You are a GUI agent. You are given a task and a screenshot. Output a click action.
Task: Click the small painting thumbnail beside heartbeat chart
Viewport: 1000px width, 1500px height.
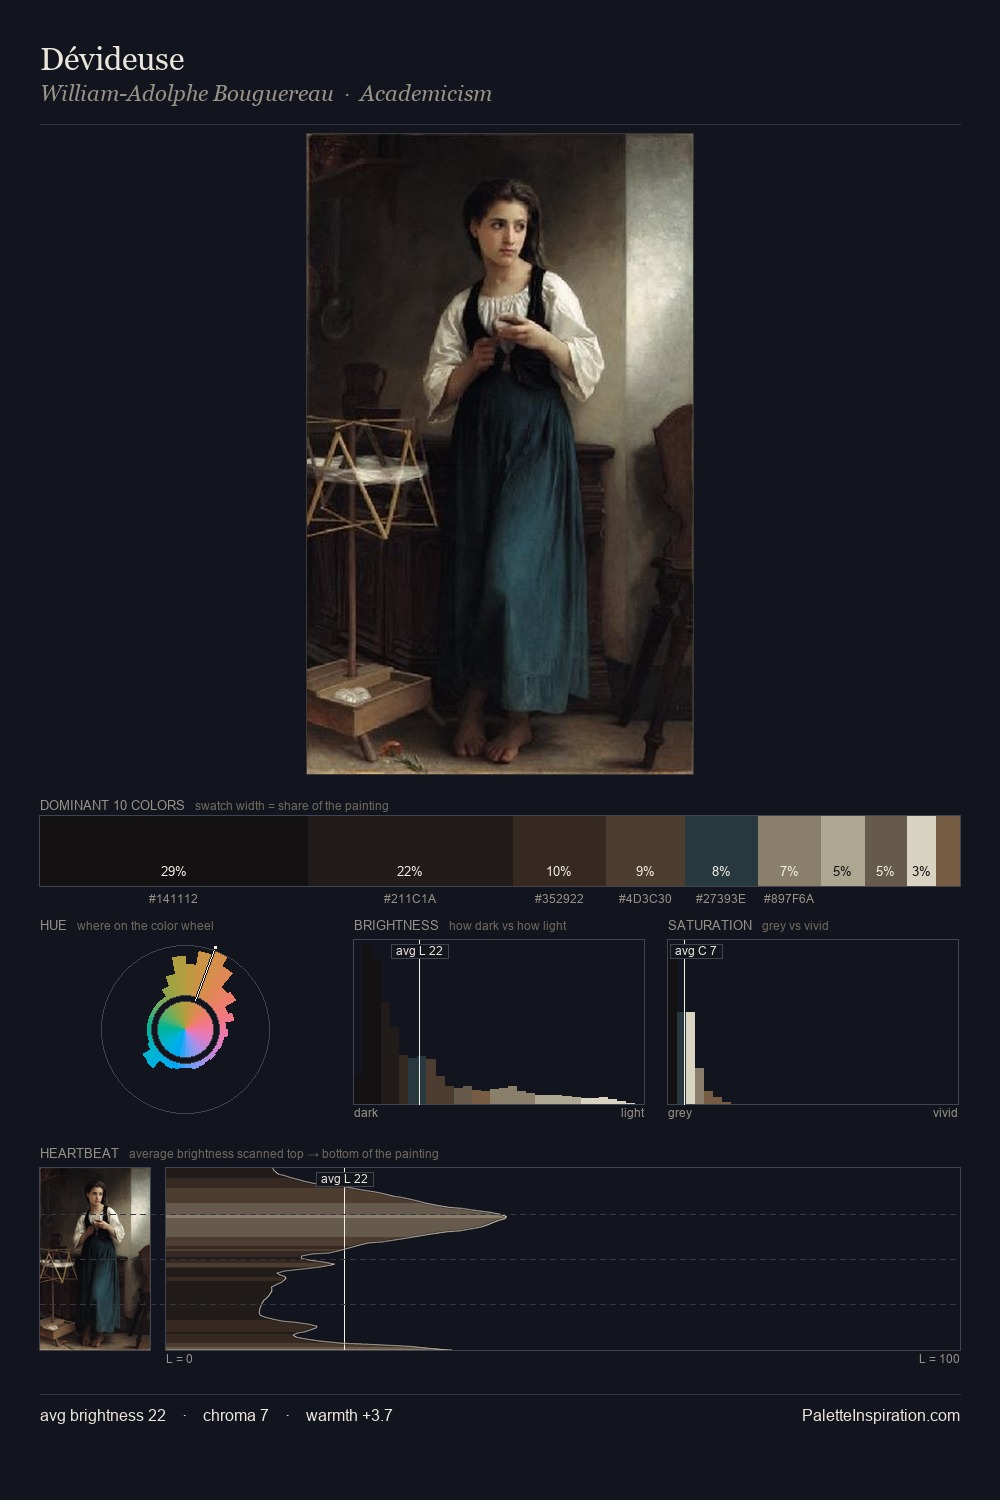[x=95, y=1259]
